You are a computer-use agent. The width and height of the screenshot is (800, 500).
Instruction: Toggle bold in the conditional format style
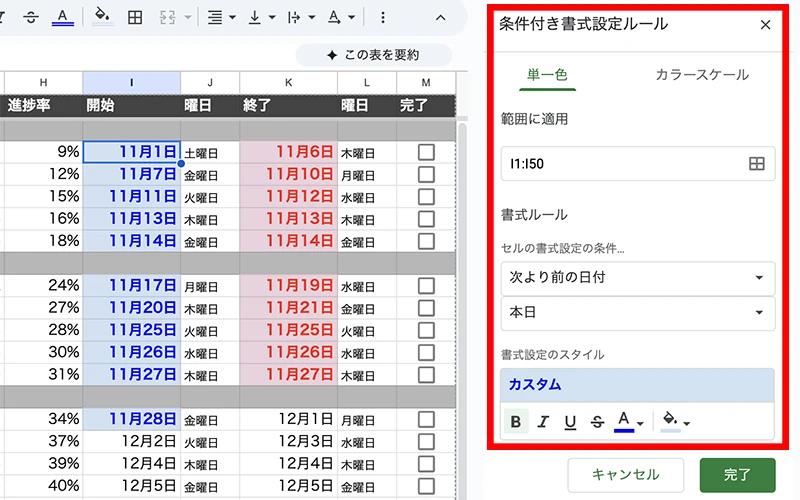click(515, 422)
